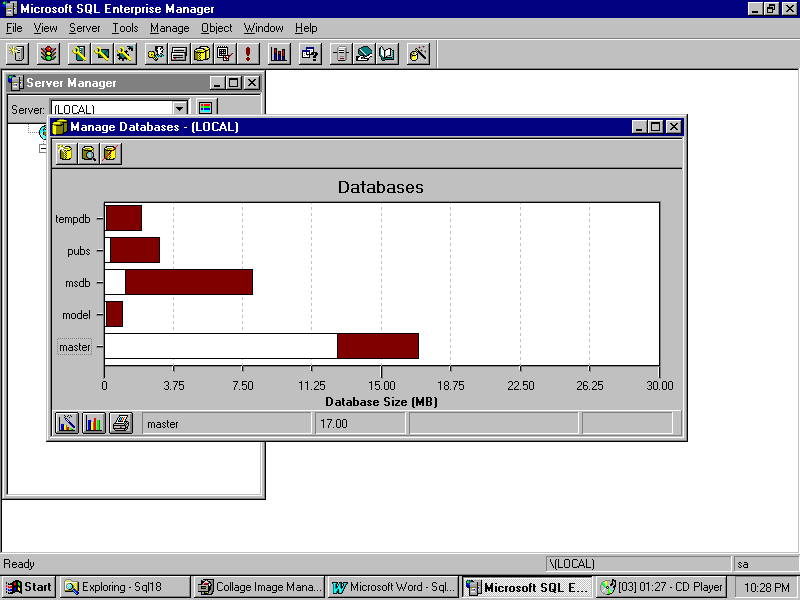Collapse the tree node in Server Manager
800x600 pixels.
(42, 148)
